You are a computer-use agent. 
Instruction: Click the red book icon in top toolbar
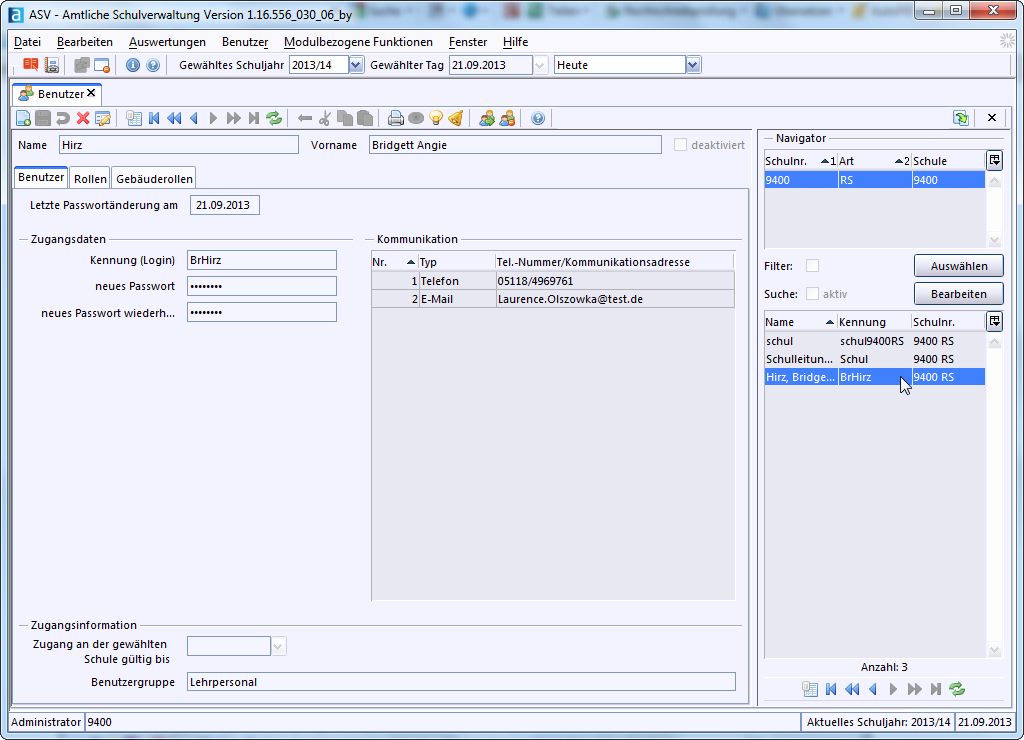[x=30, y=65]
